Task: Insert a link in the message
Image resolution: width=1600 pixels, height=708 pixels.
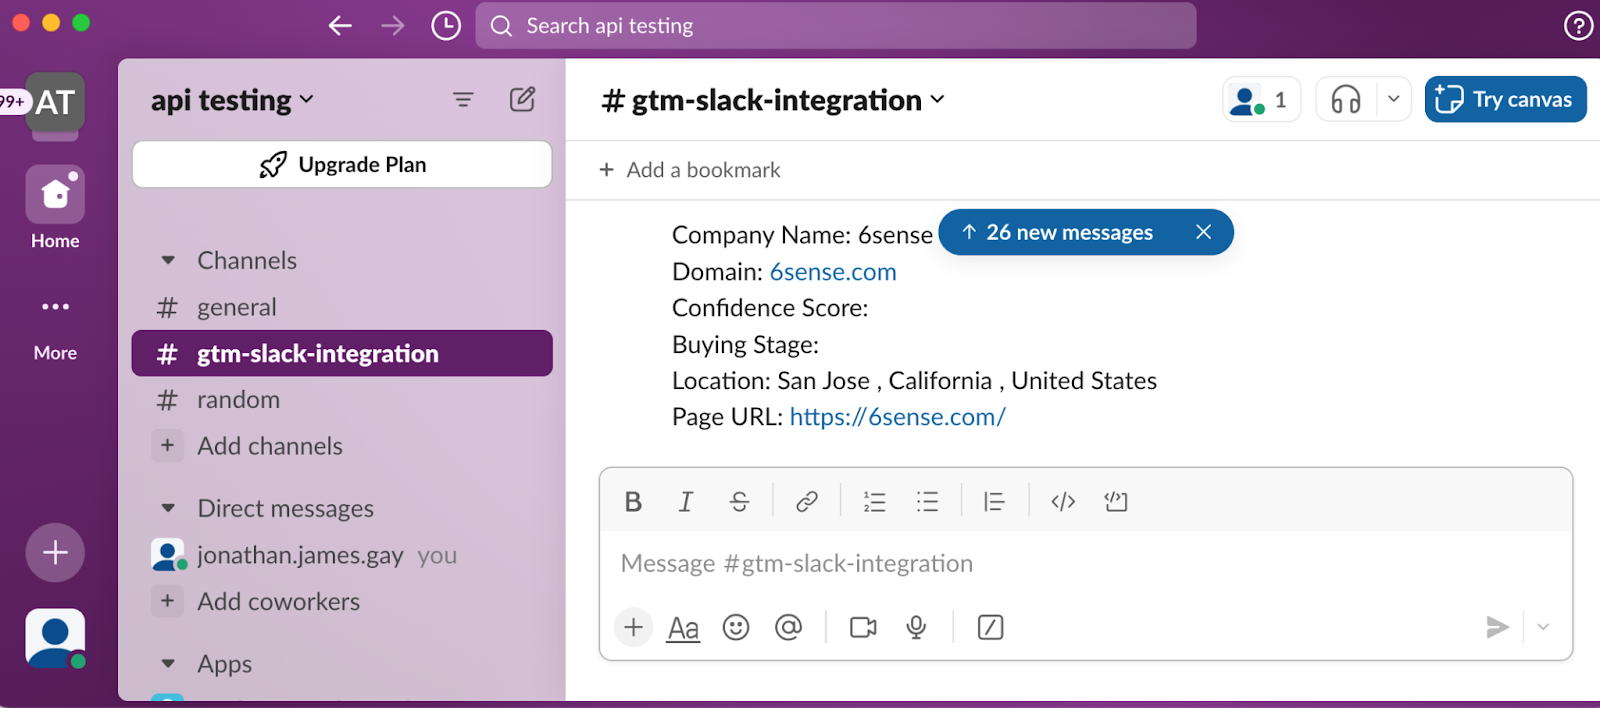Action: point(807,502)
